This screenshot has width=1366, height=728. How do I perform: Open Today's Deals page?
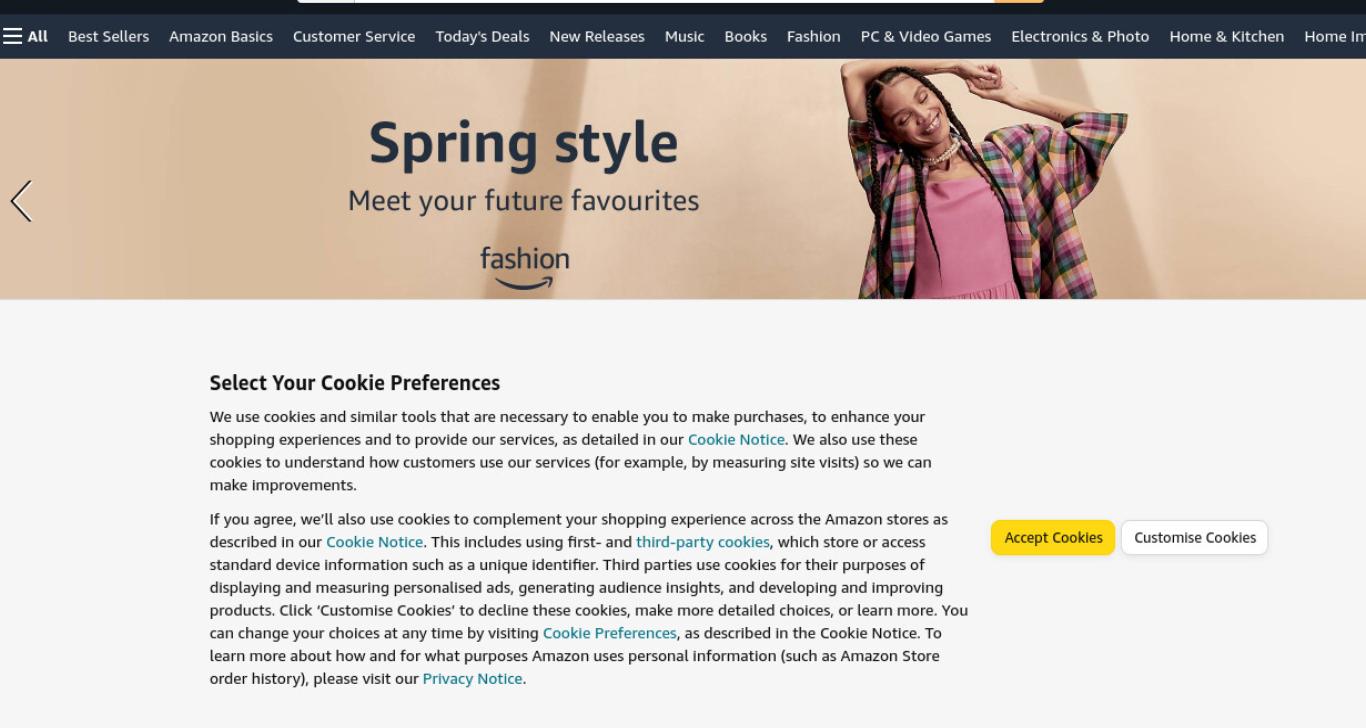pyautogui.click(x=482, y=37)
